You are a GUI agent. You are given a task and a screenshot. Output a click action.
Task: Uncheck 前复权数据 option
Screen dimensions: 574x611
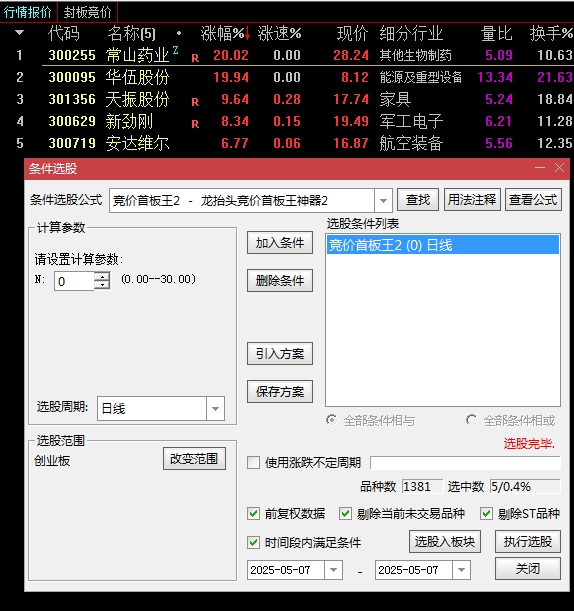pyautogui.click(x=253, y=513)
